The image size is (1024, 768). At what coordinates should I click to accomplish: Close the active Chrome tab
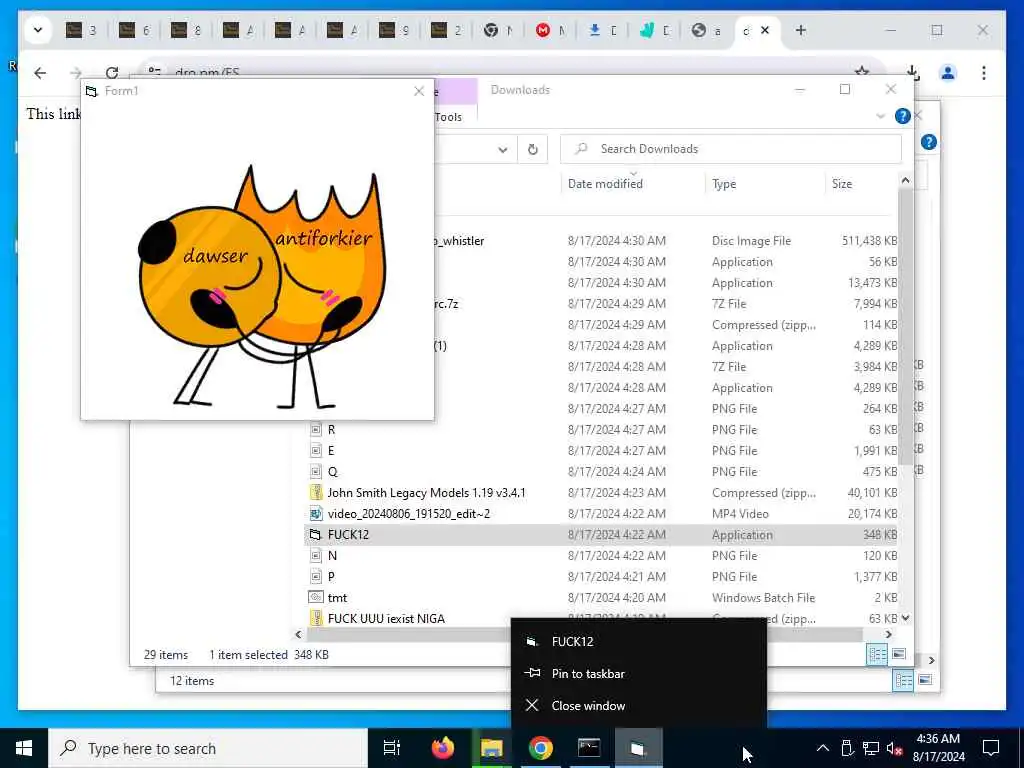(765, 30)
